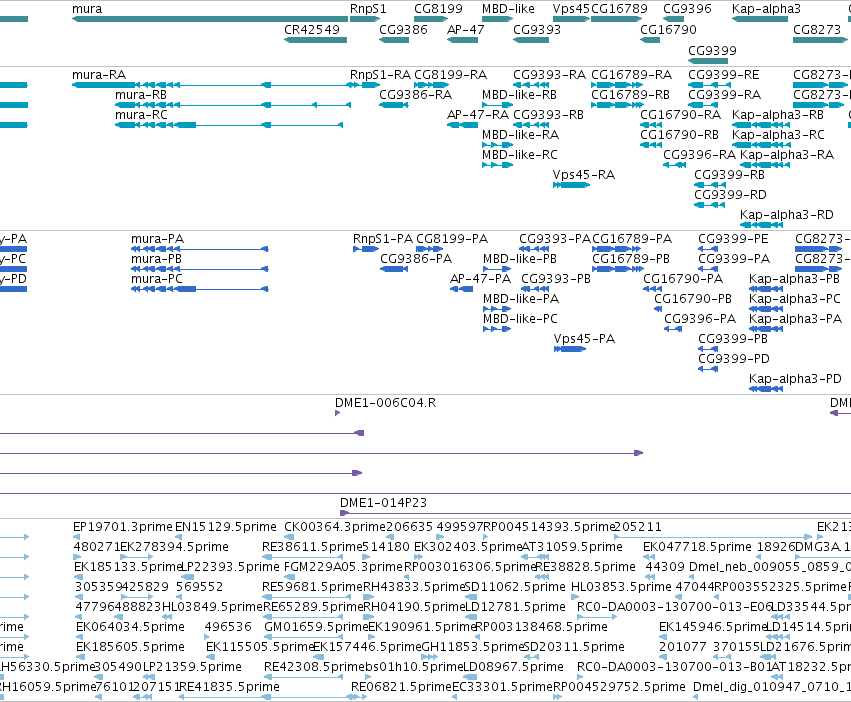
Task: Click transcript label CG16790-RB
Action: (x=679, y=135)
